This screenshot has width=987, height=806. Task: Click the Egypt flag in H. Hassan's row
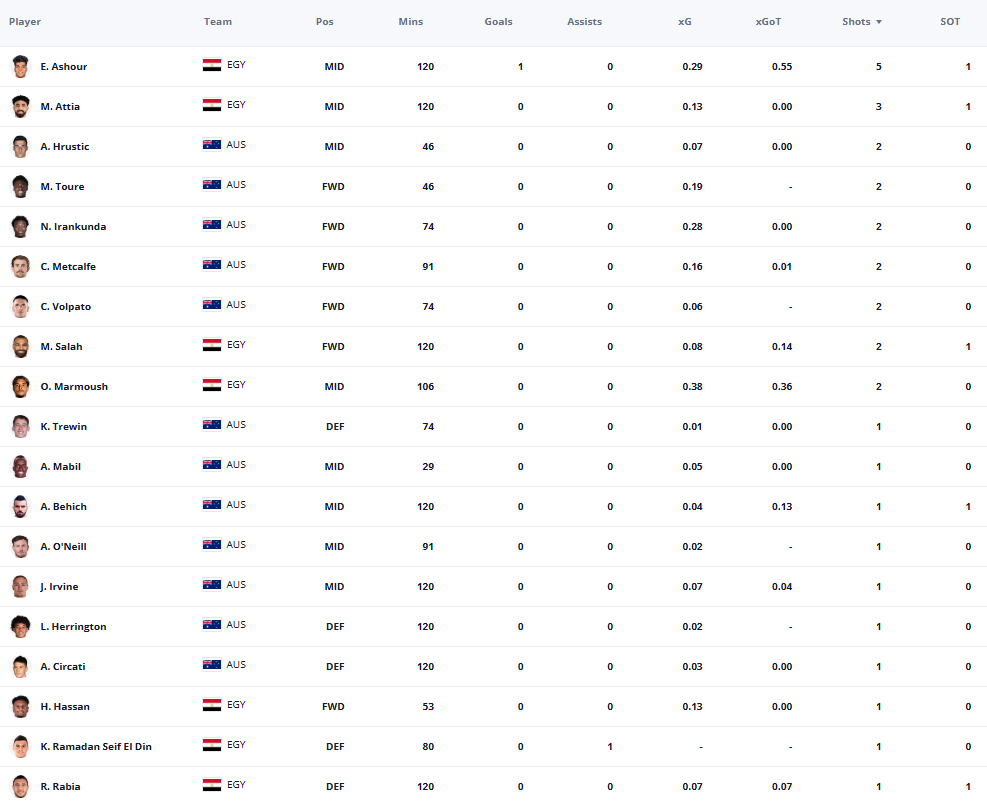(x=212, y=705)
